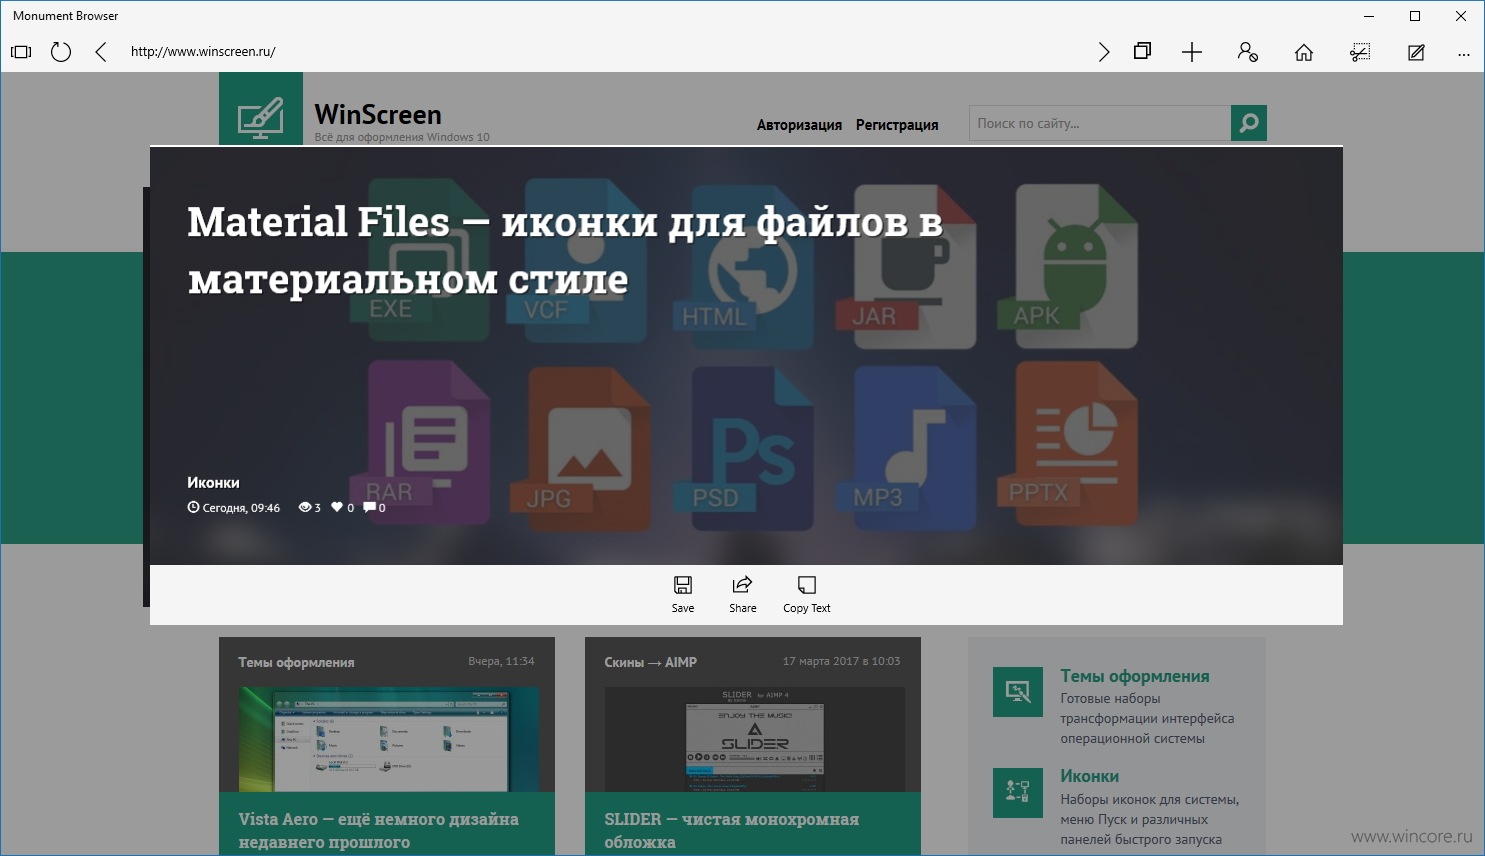
Task: Focus the site search field
Action: (1100, 123)
